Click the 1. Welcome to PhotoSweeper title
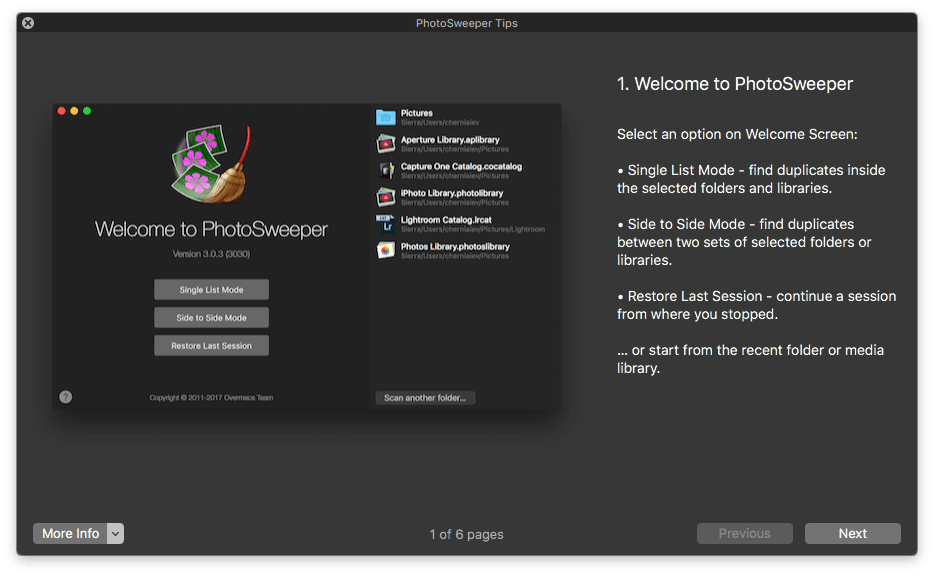This screenshot has width=934, height=576. 734,84
